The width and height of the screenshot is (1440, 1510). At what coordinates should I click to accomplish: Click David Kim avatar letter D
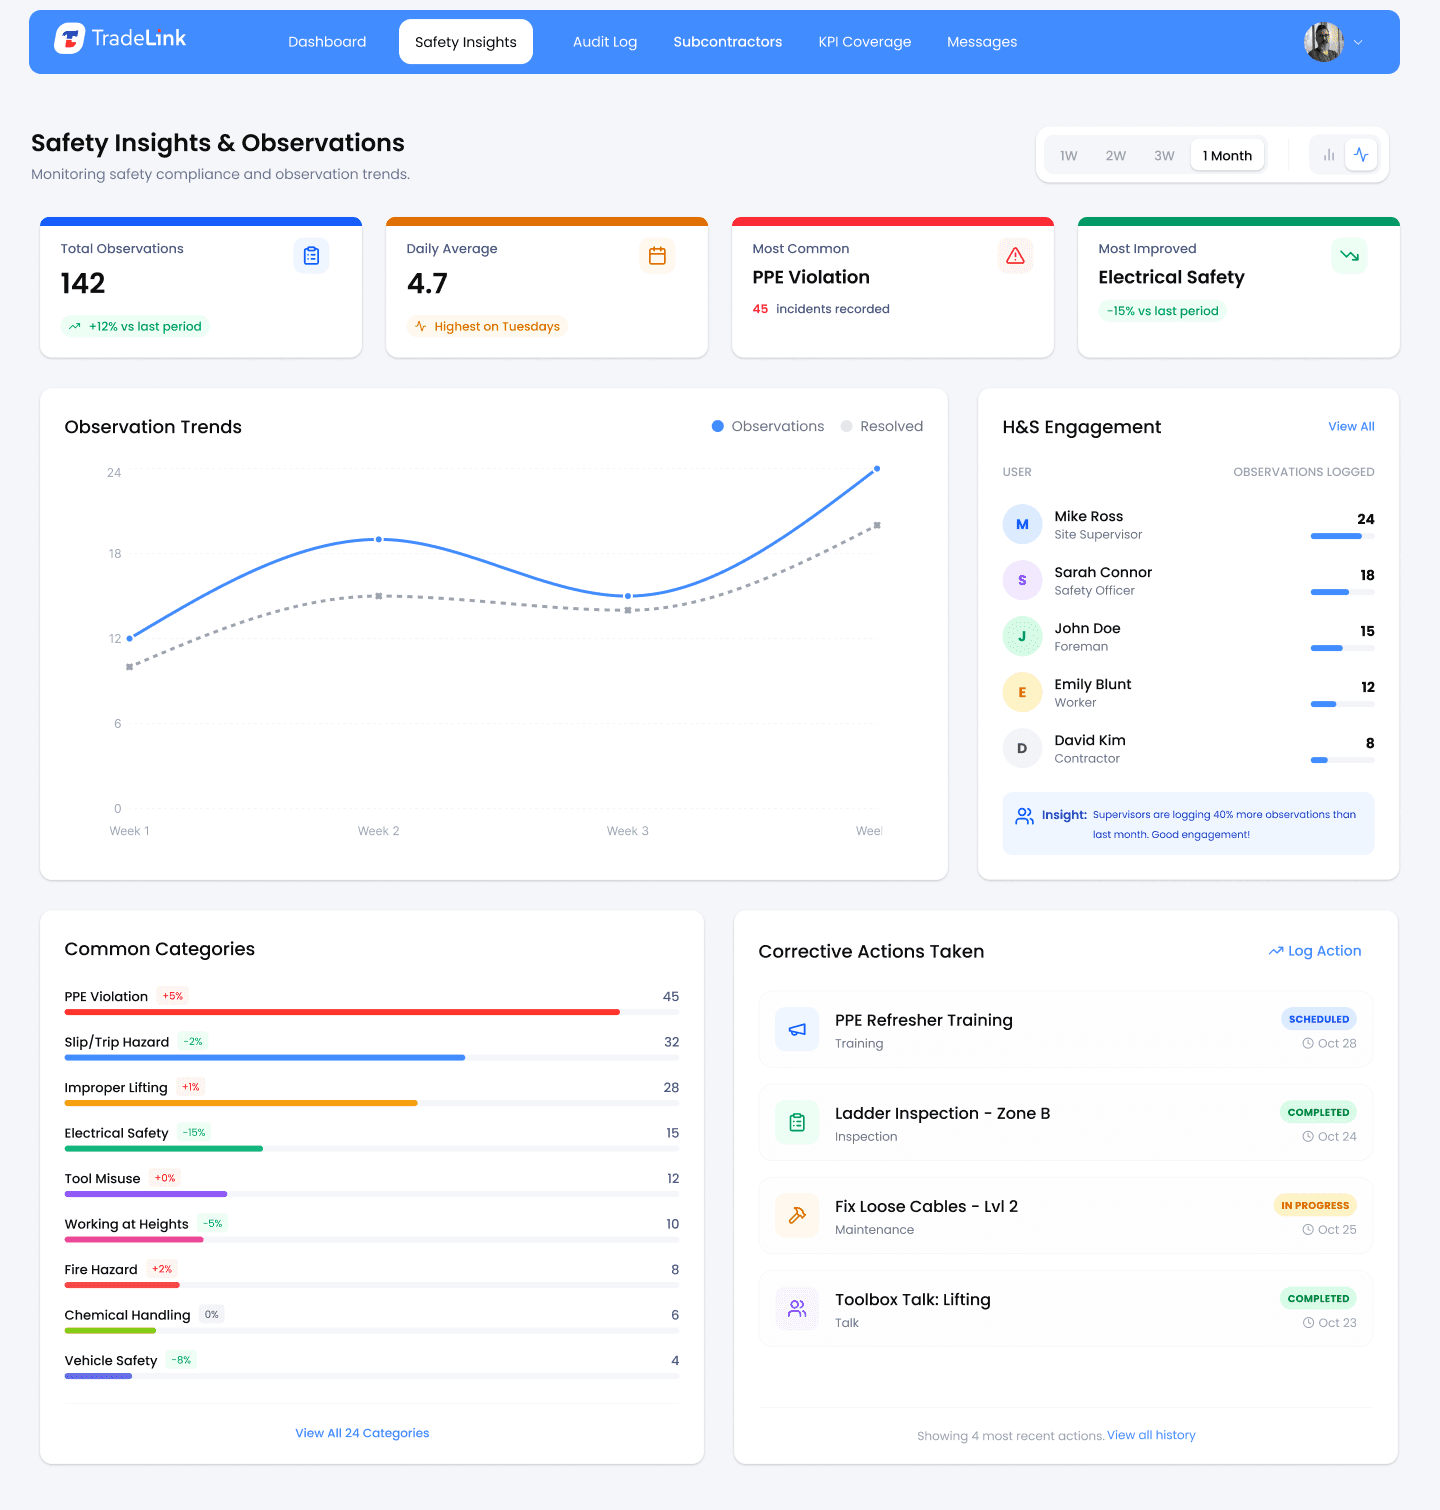coord(1022,748)
